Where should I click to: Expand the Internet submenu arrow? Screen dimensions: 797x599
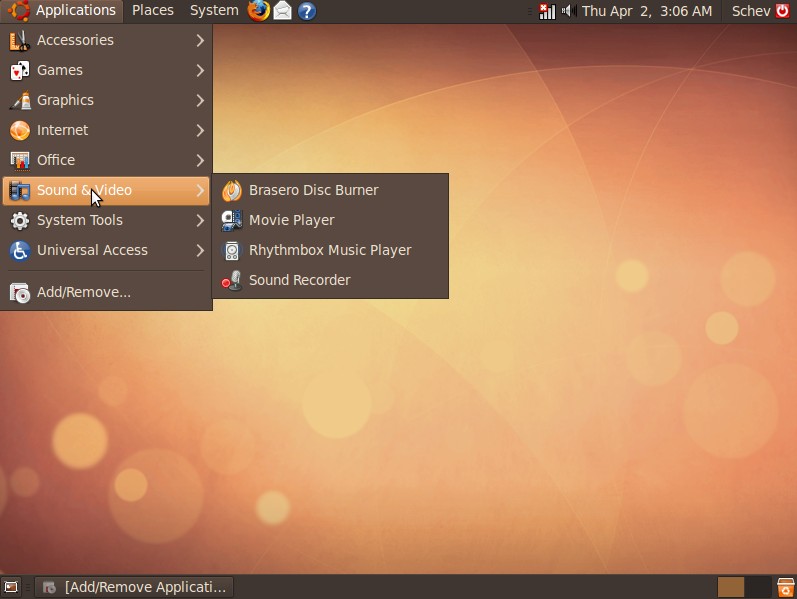200,131
